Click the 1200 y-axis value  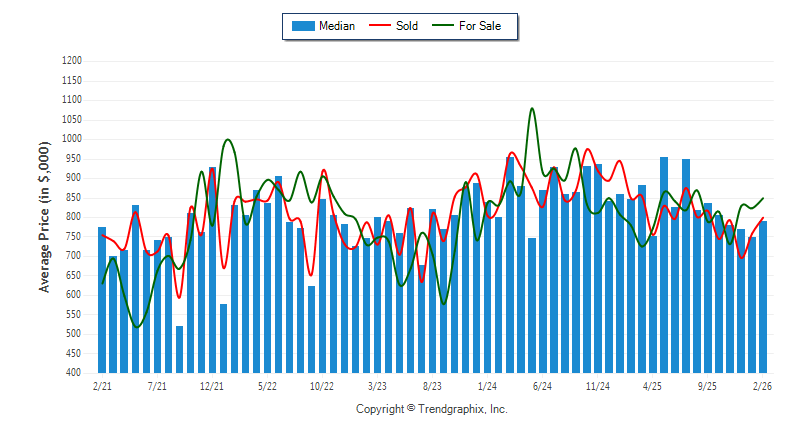click(x=71, y=61)
